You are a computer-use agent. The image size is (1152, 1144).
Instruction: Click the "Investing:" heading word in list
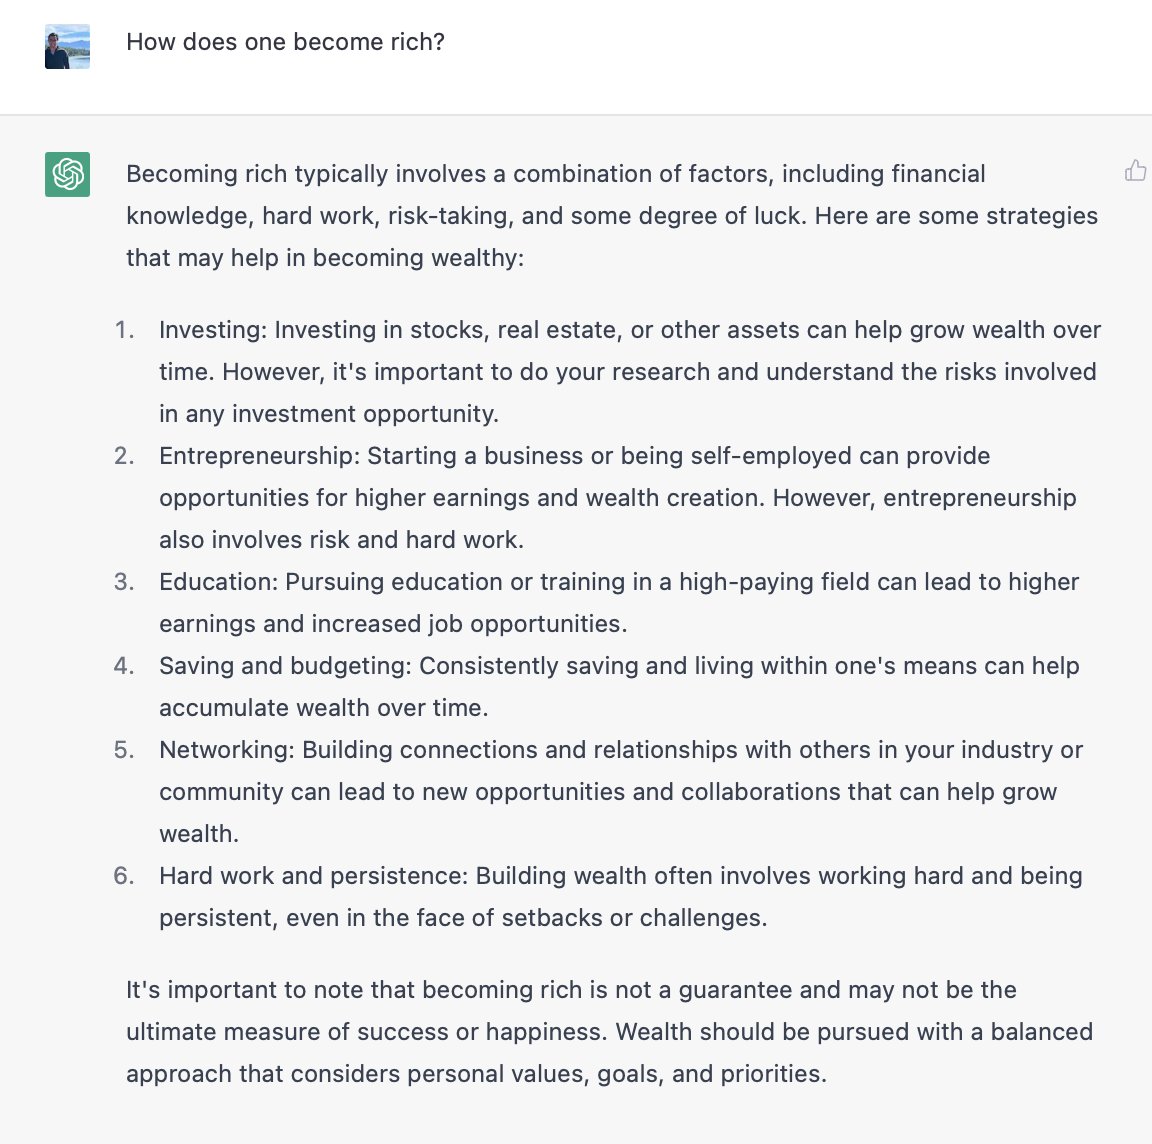click(x=213, y=330)
